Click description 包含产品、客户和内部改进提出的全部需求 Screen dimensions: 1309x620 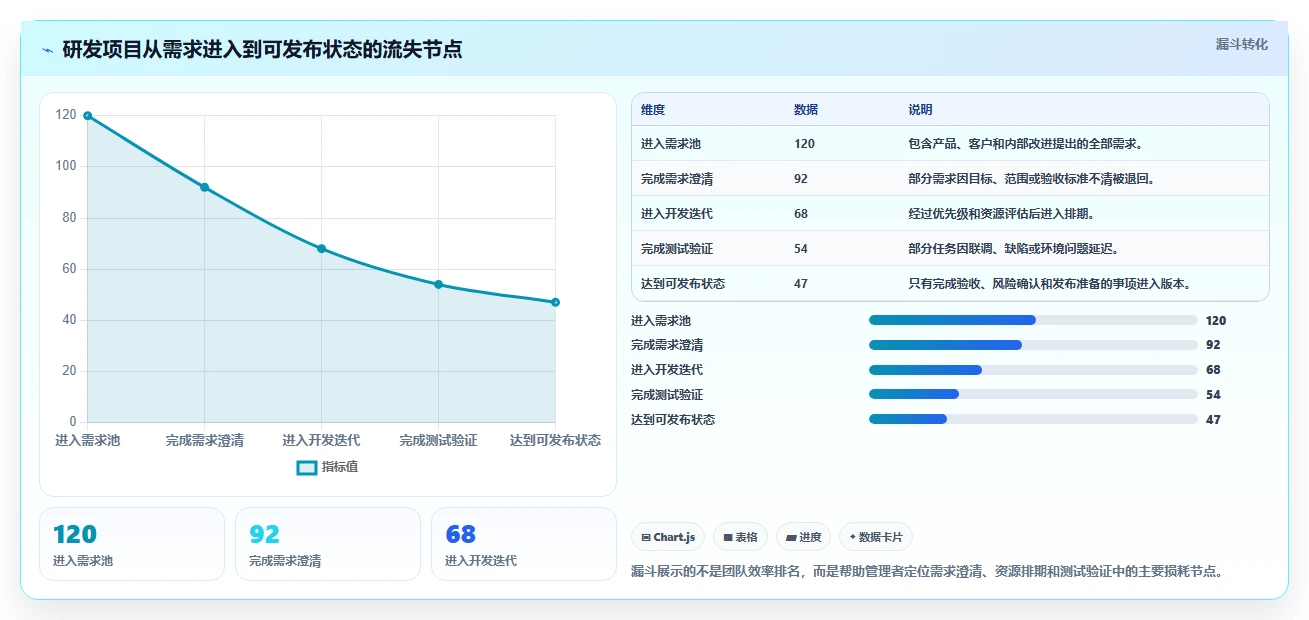pyautogui.click(x=1025, y=144)
